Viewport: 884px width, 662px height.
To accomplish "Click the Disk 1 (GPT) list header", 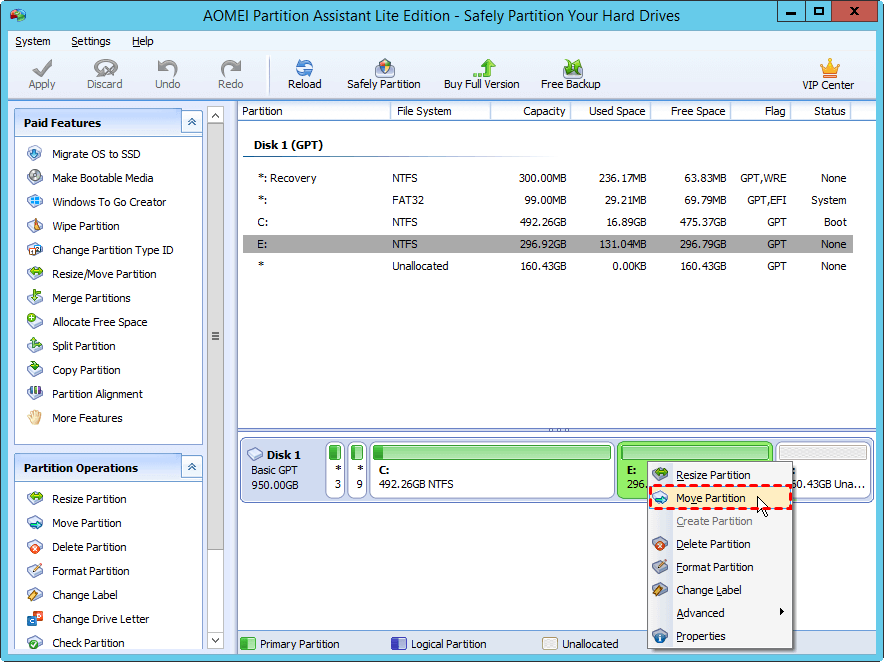I will click(x=288, y=145).
